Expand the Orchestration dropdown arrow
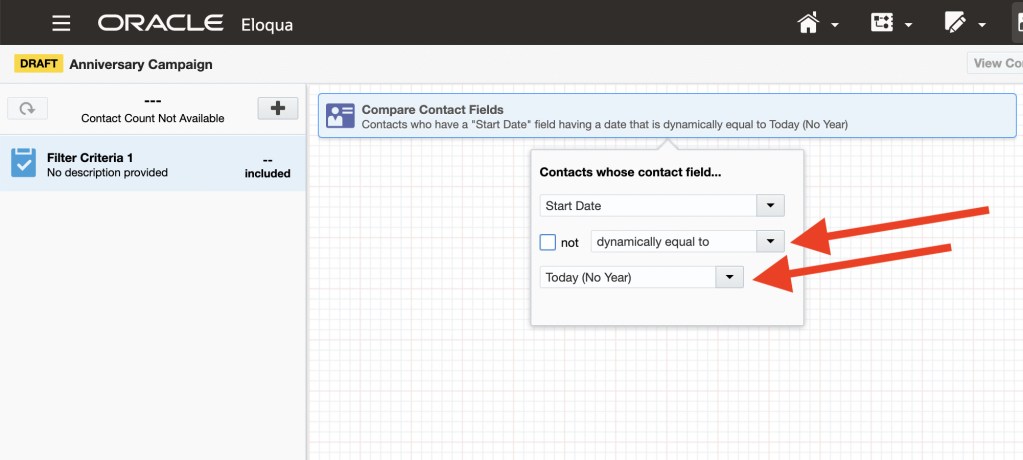Image resolution: width=1023 pixels, height=460 pixels. (x=908, y=25)
